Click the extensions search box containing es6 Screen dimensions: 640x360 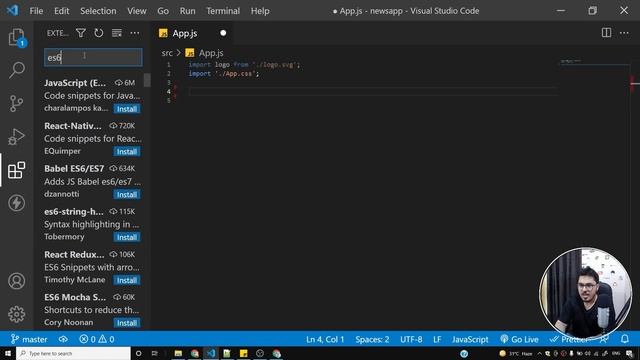(93, 58)
